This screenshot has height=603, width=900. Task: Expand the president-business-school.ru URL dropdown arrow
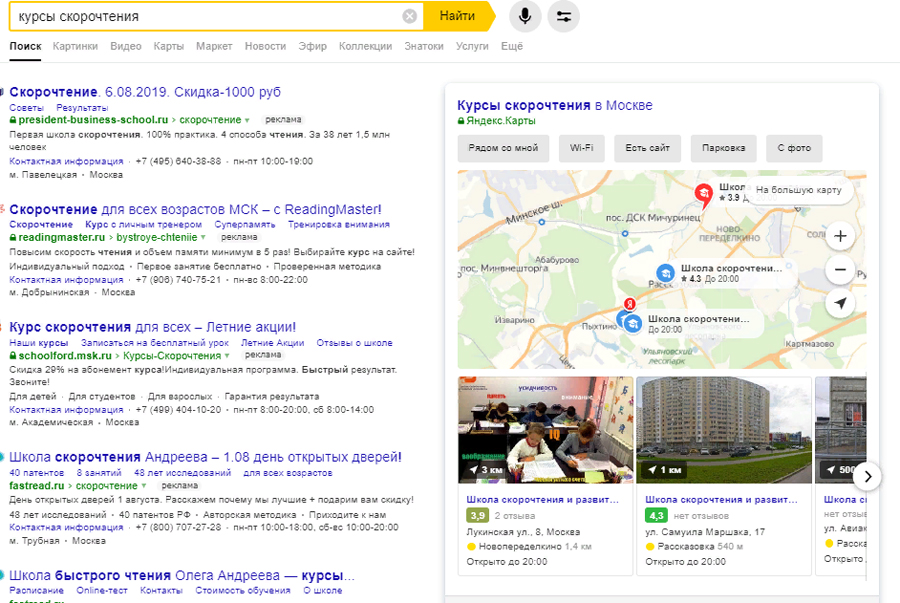246,120
